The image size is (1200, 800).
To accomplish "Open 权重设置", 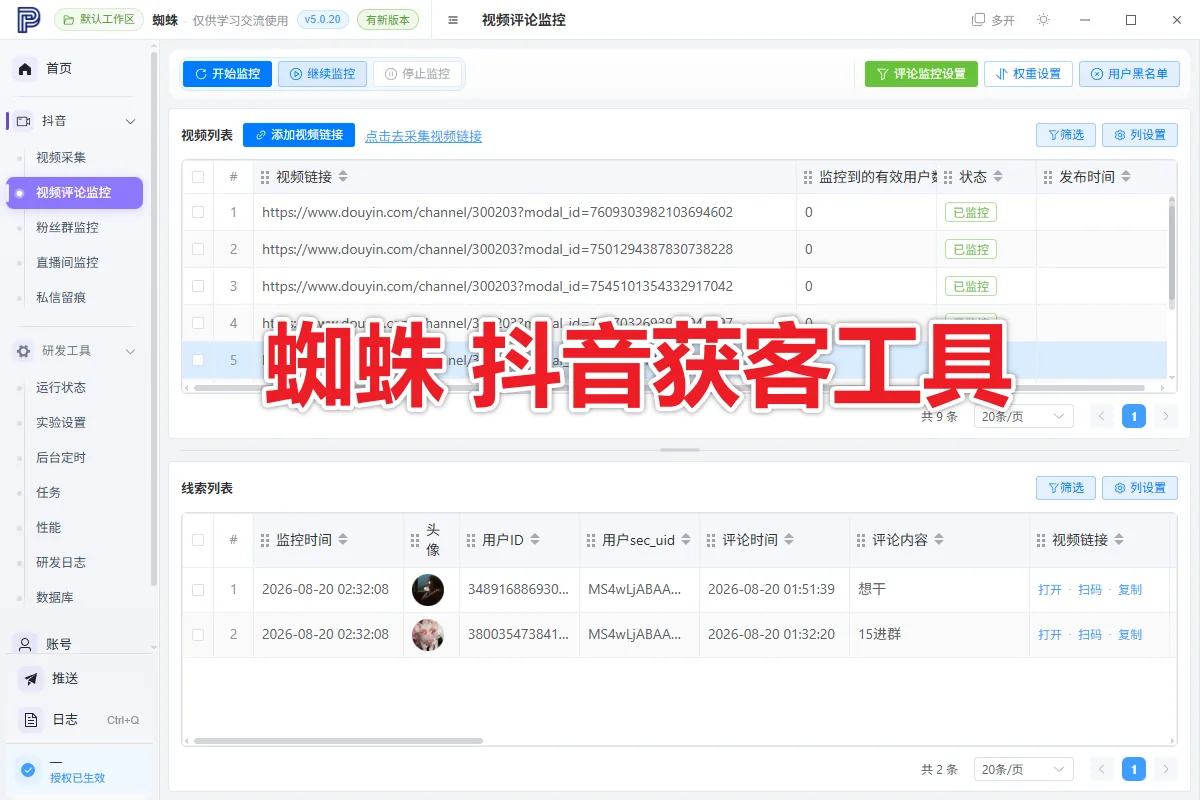I will coord(1028,74).
